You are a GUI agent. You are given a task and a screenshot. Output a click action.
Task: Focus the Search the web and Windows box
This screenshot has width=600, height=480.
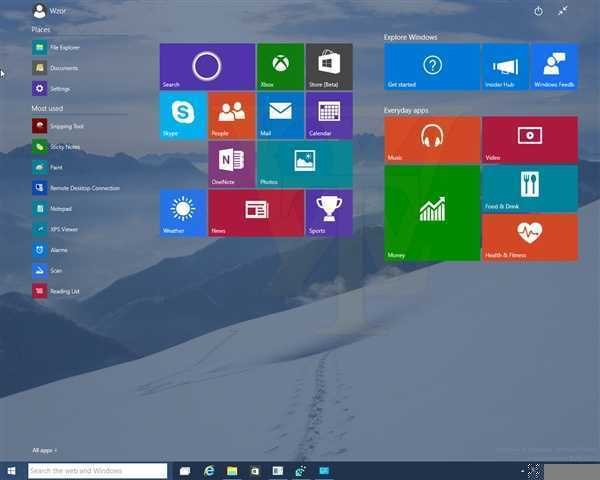pyautogui.click(x=98, y=471)
